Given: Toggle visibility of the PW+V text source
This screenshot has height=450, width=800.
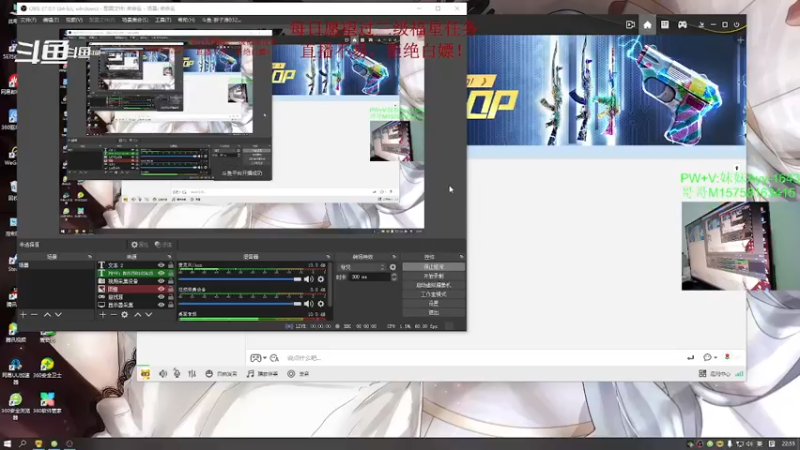Looking at the screenshot, I should click(161, 273).
